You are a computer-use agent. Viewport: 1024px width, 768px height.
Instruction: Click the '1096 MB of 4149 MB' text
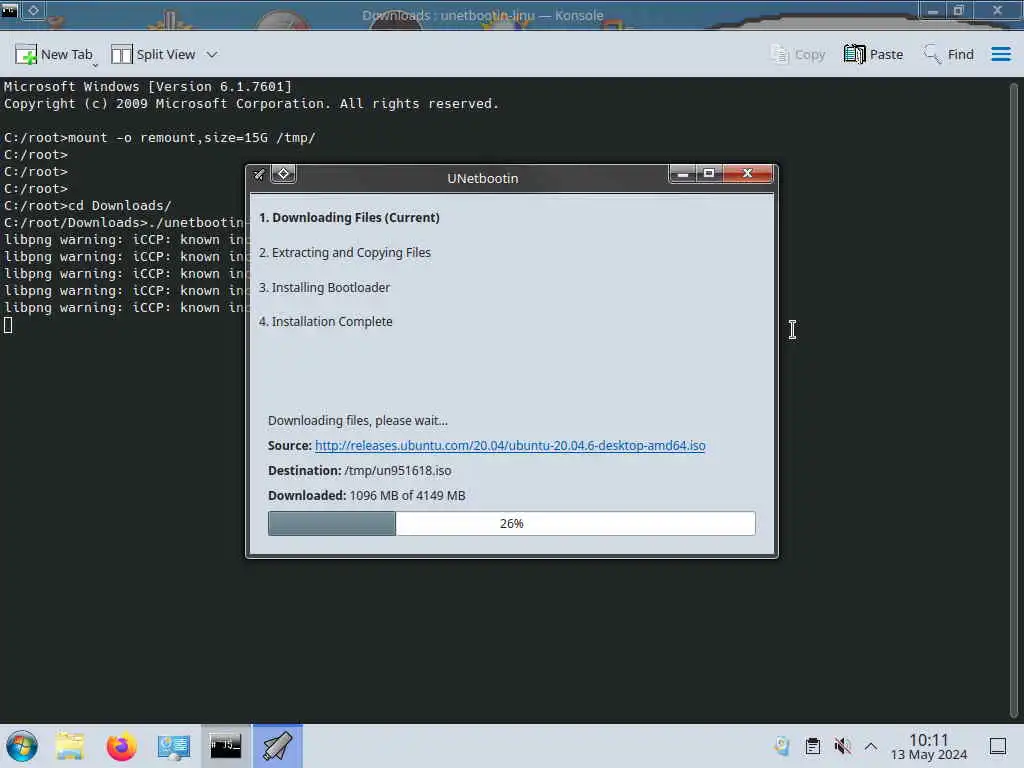click(x=408, y=496)
